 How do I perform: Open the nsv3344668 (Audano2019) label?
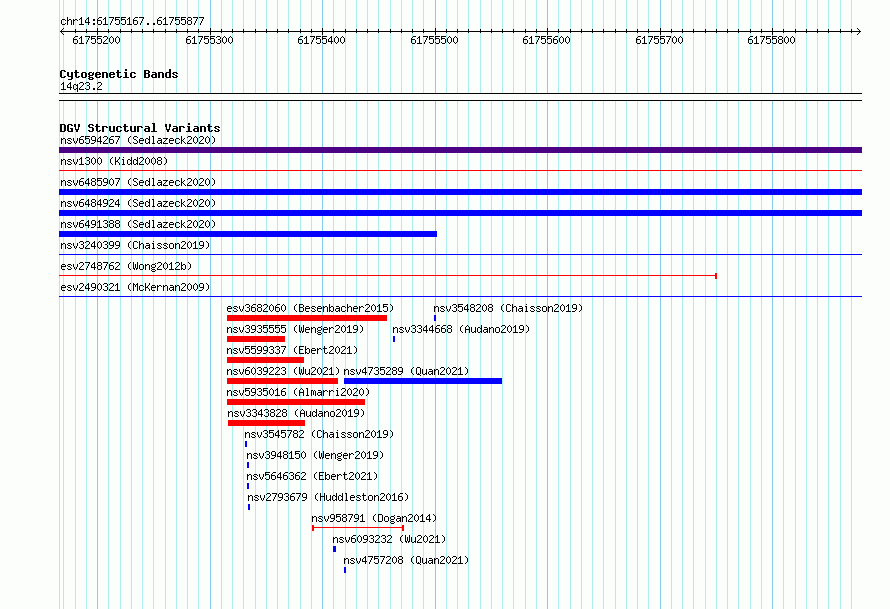[x=461, y=329]
